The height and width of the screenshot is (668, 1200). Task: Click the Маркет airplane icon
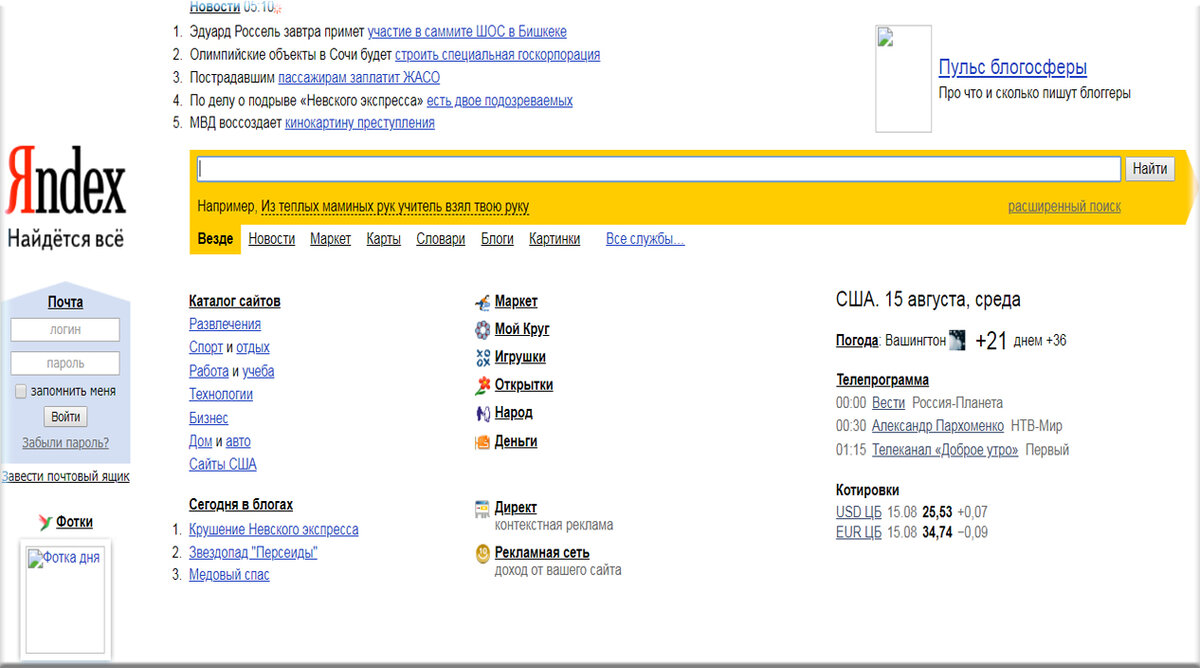click(x=483, y=302)
